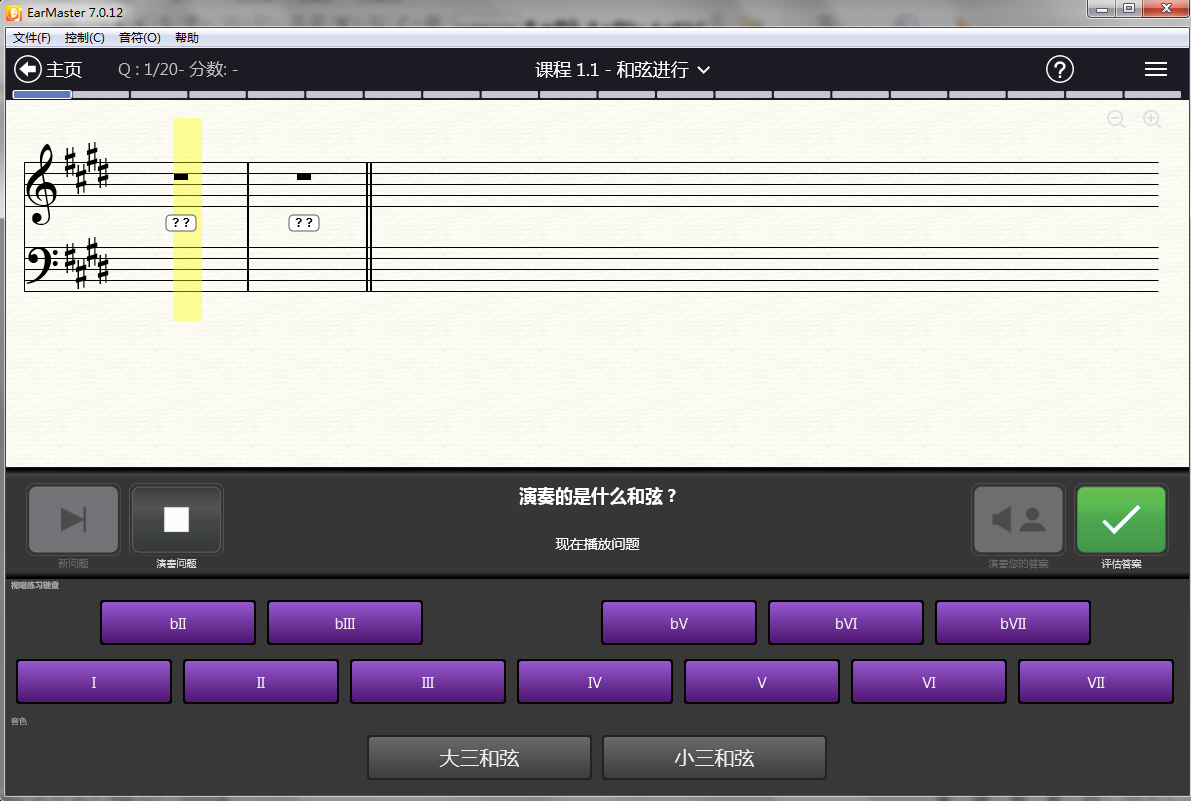Choose the V chord button
The image size is (1191, 801).
coord(761,682)
